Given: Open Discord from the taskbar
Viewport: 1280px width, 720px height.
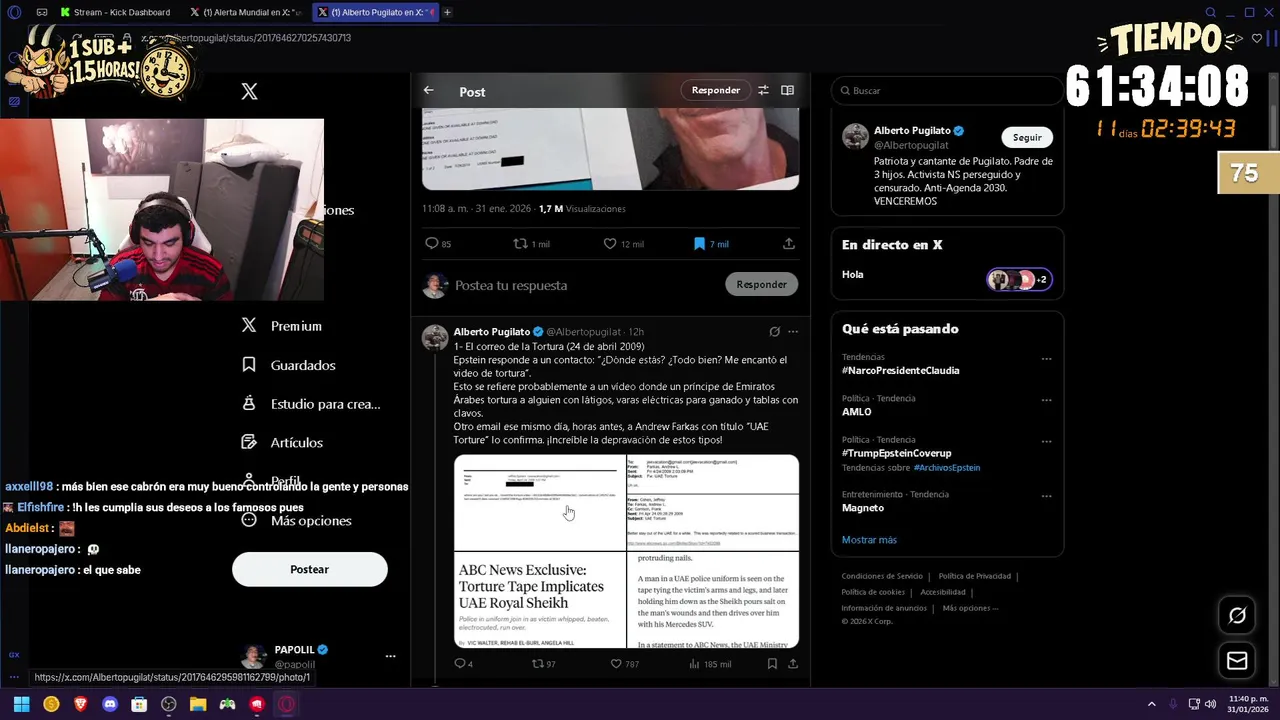Looking at the screenshot, I should (x=110, y=704).
